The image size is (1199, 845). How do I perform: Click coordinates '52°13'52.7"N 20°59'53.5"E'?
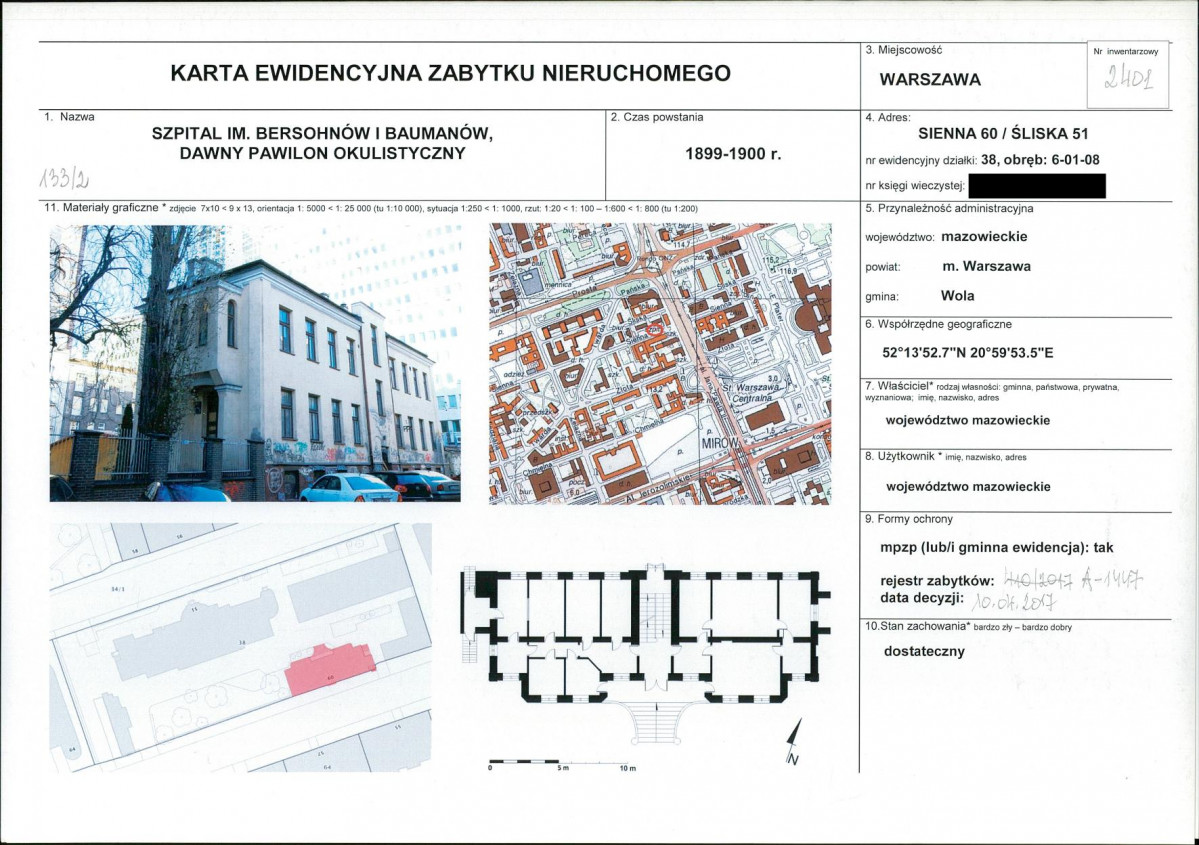(x=967, y=353)
